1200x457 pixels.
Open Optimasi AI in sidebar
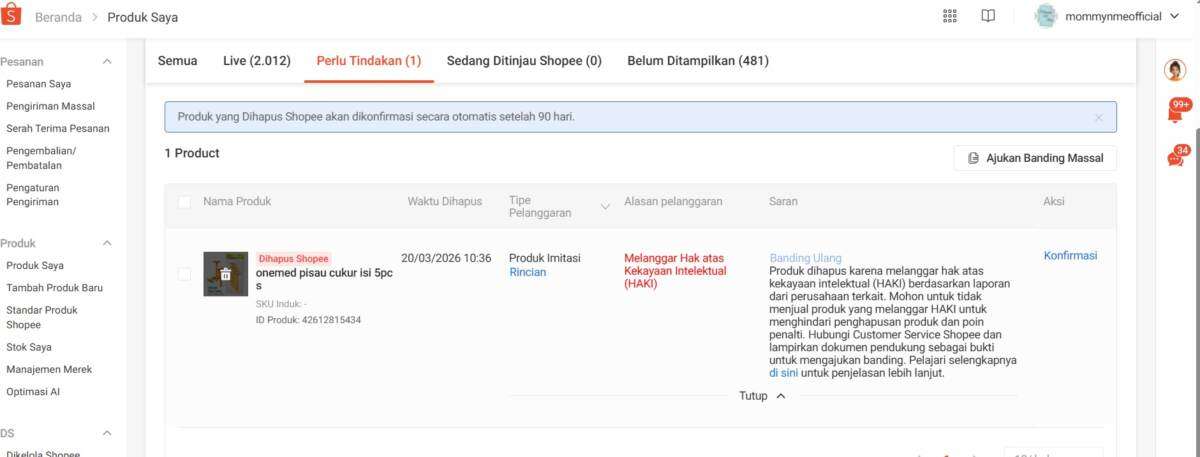pyautogui.click(x=33, y=392)
